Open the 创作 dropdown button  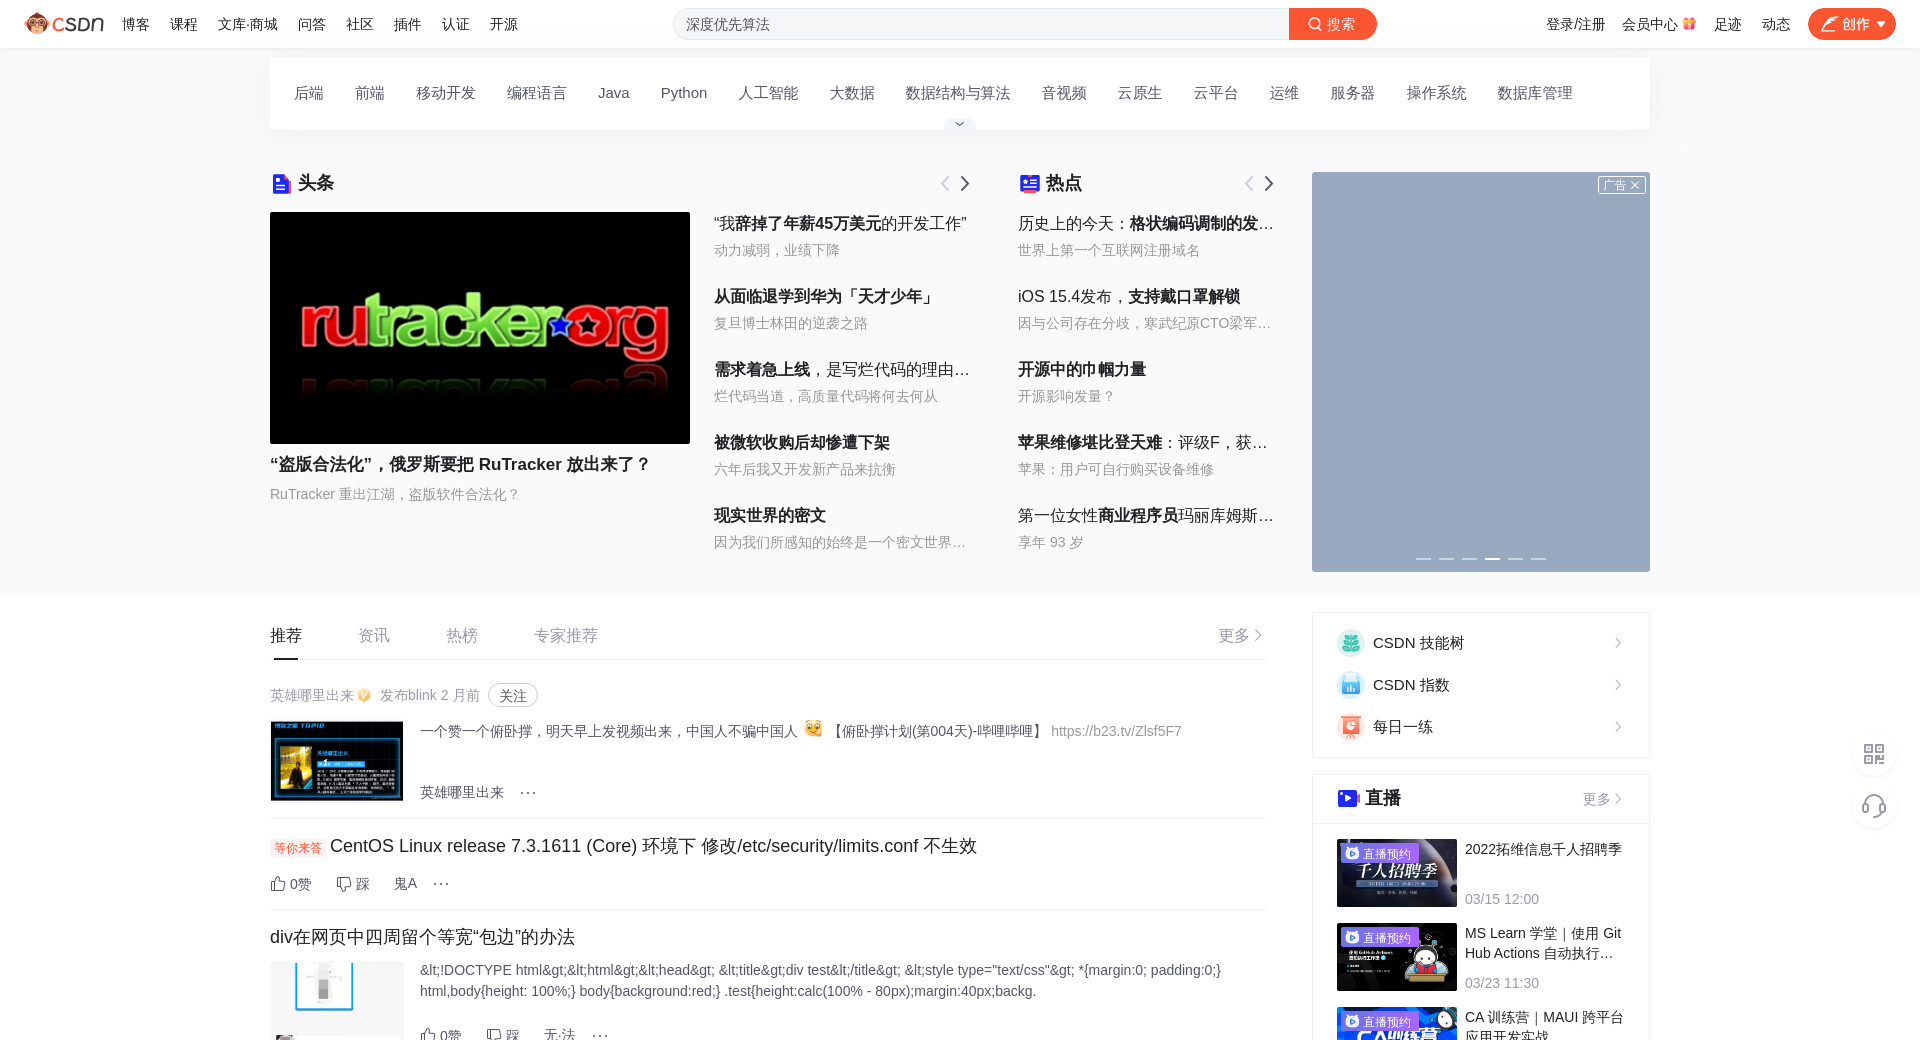[1851, 24]
